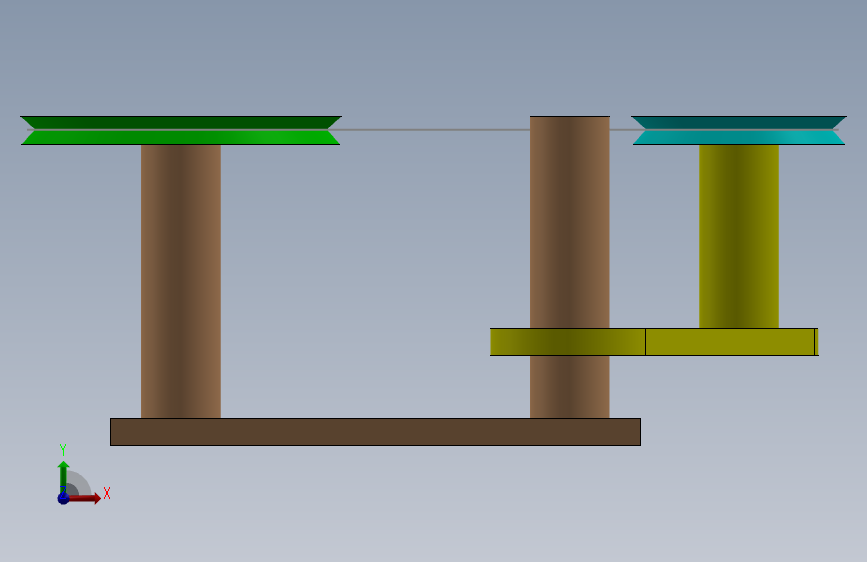Viewport: 867px width, 562px height.
Task: Select the thin gray belt line between the pulleys
Action: (x=435, y=130)
